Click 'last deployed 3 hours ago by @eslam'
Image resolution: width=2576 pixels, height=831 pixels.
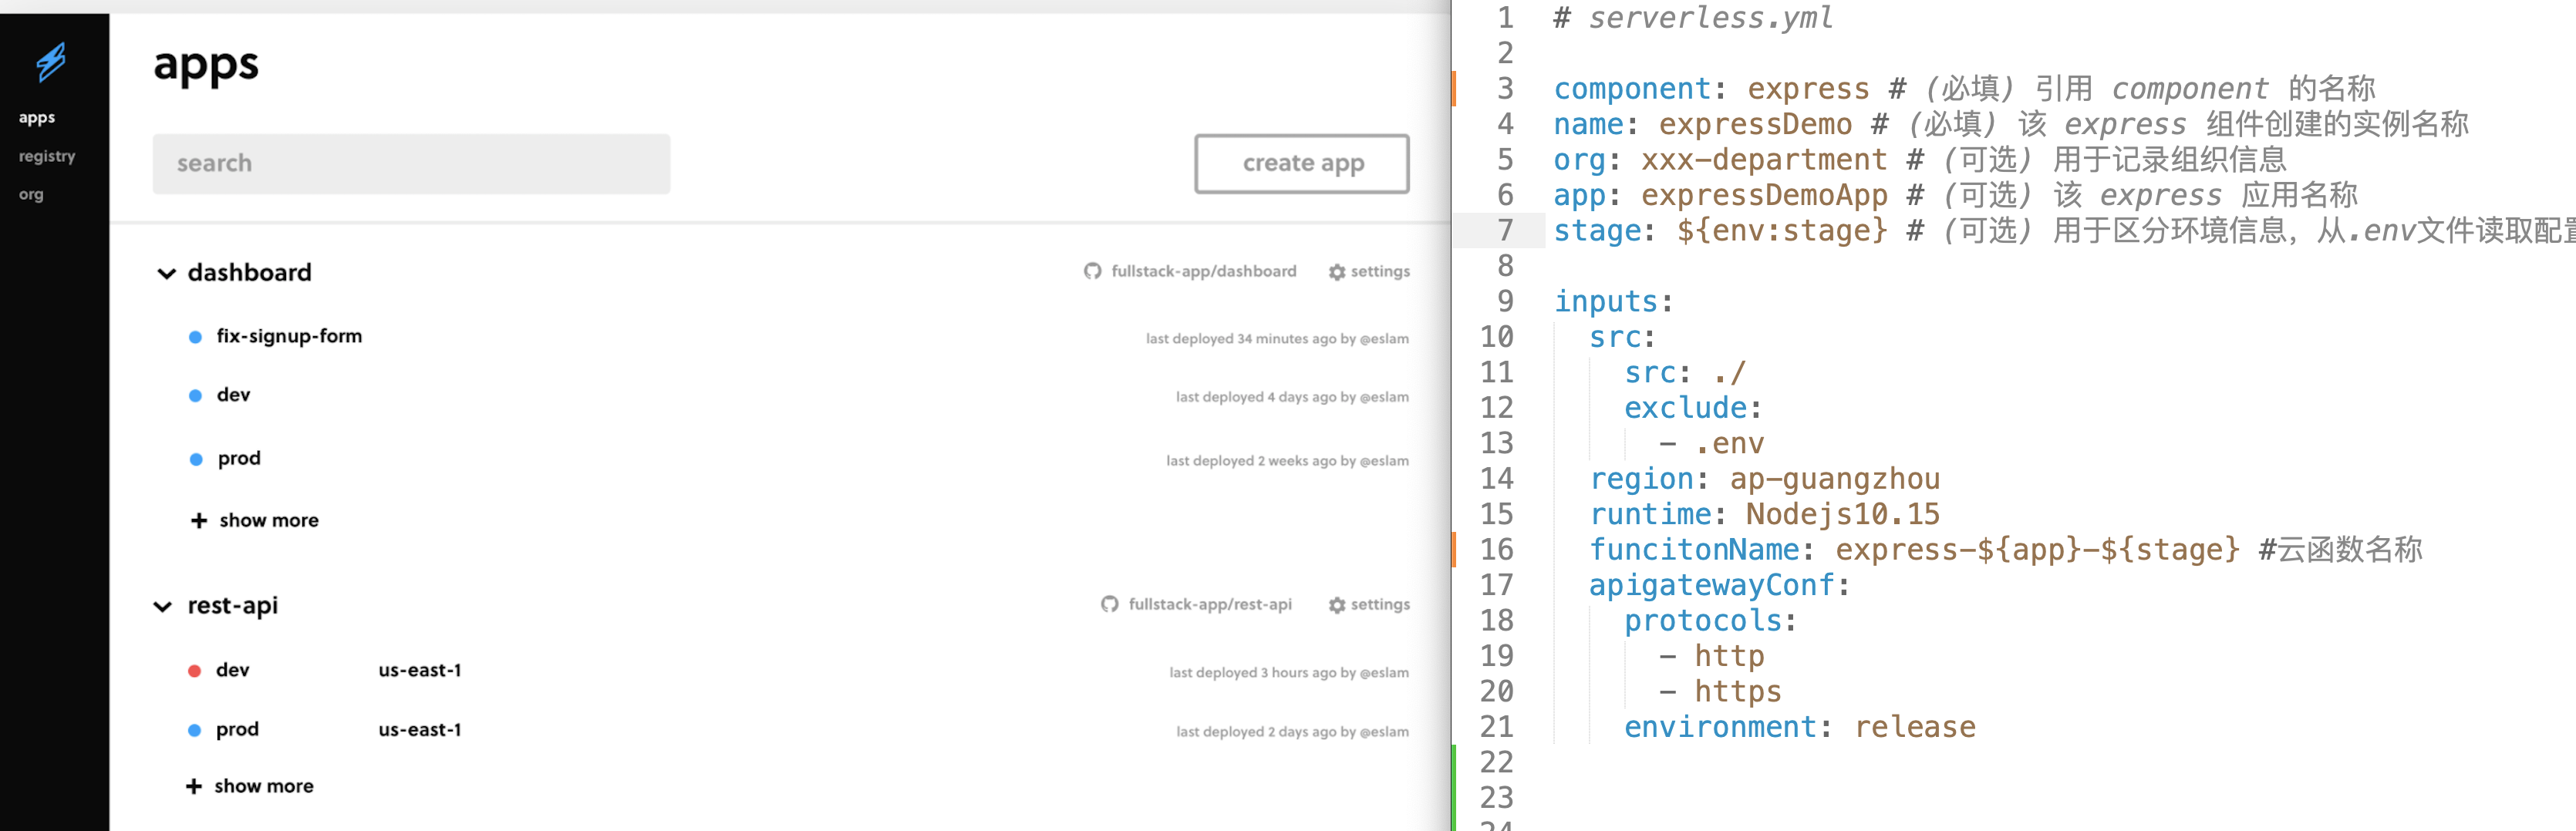[1289, 672]
